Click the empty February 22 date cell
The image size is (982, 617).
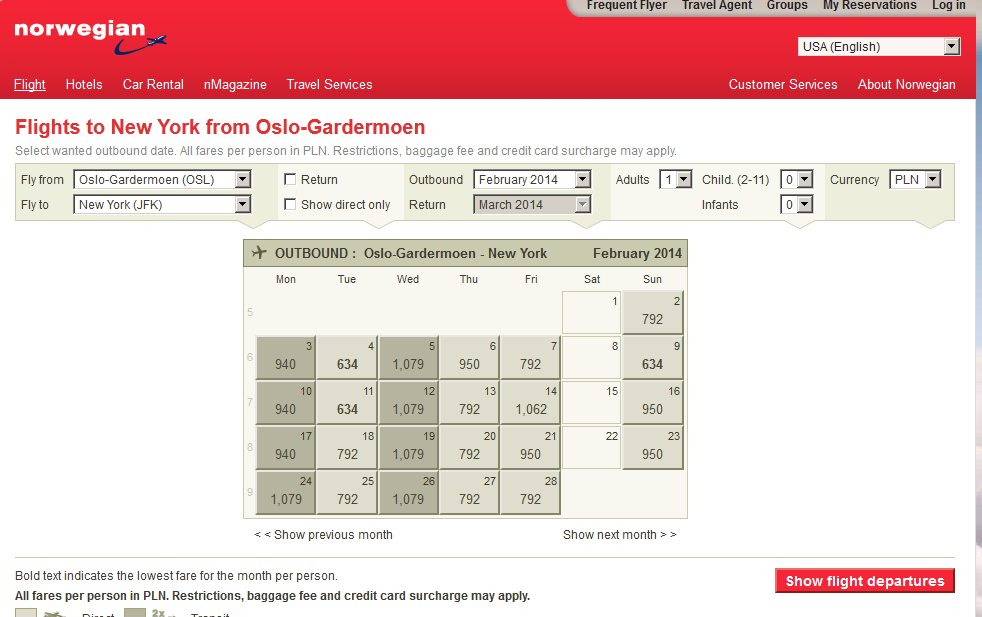(591, 447)
